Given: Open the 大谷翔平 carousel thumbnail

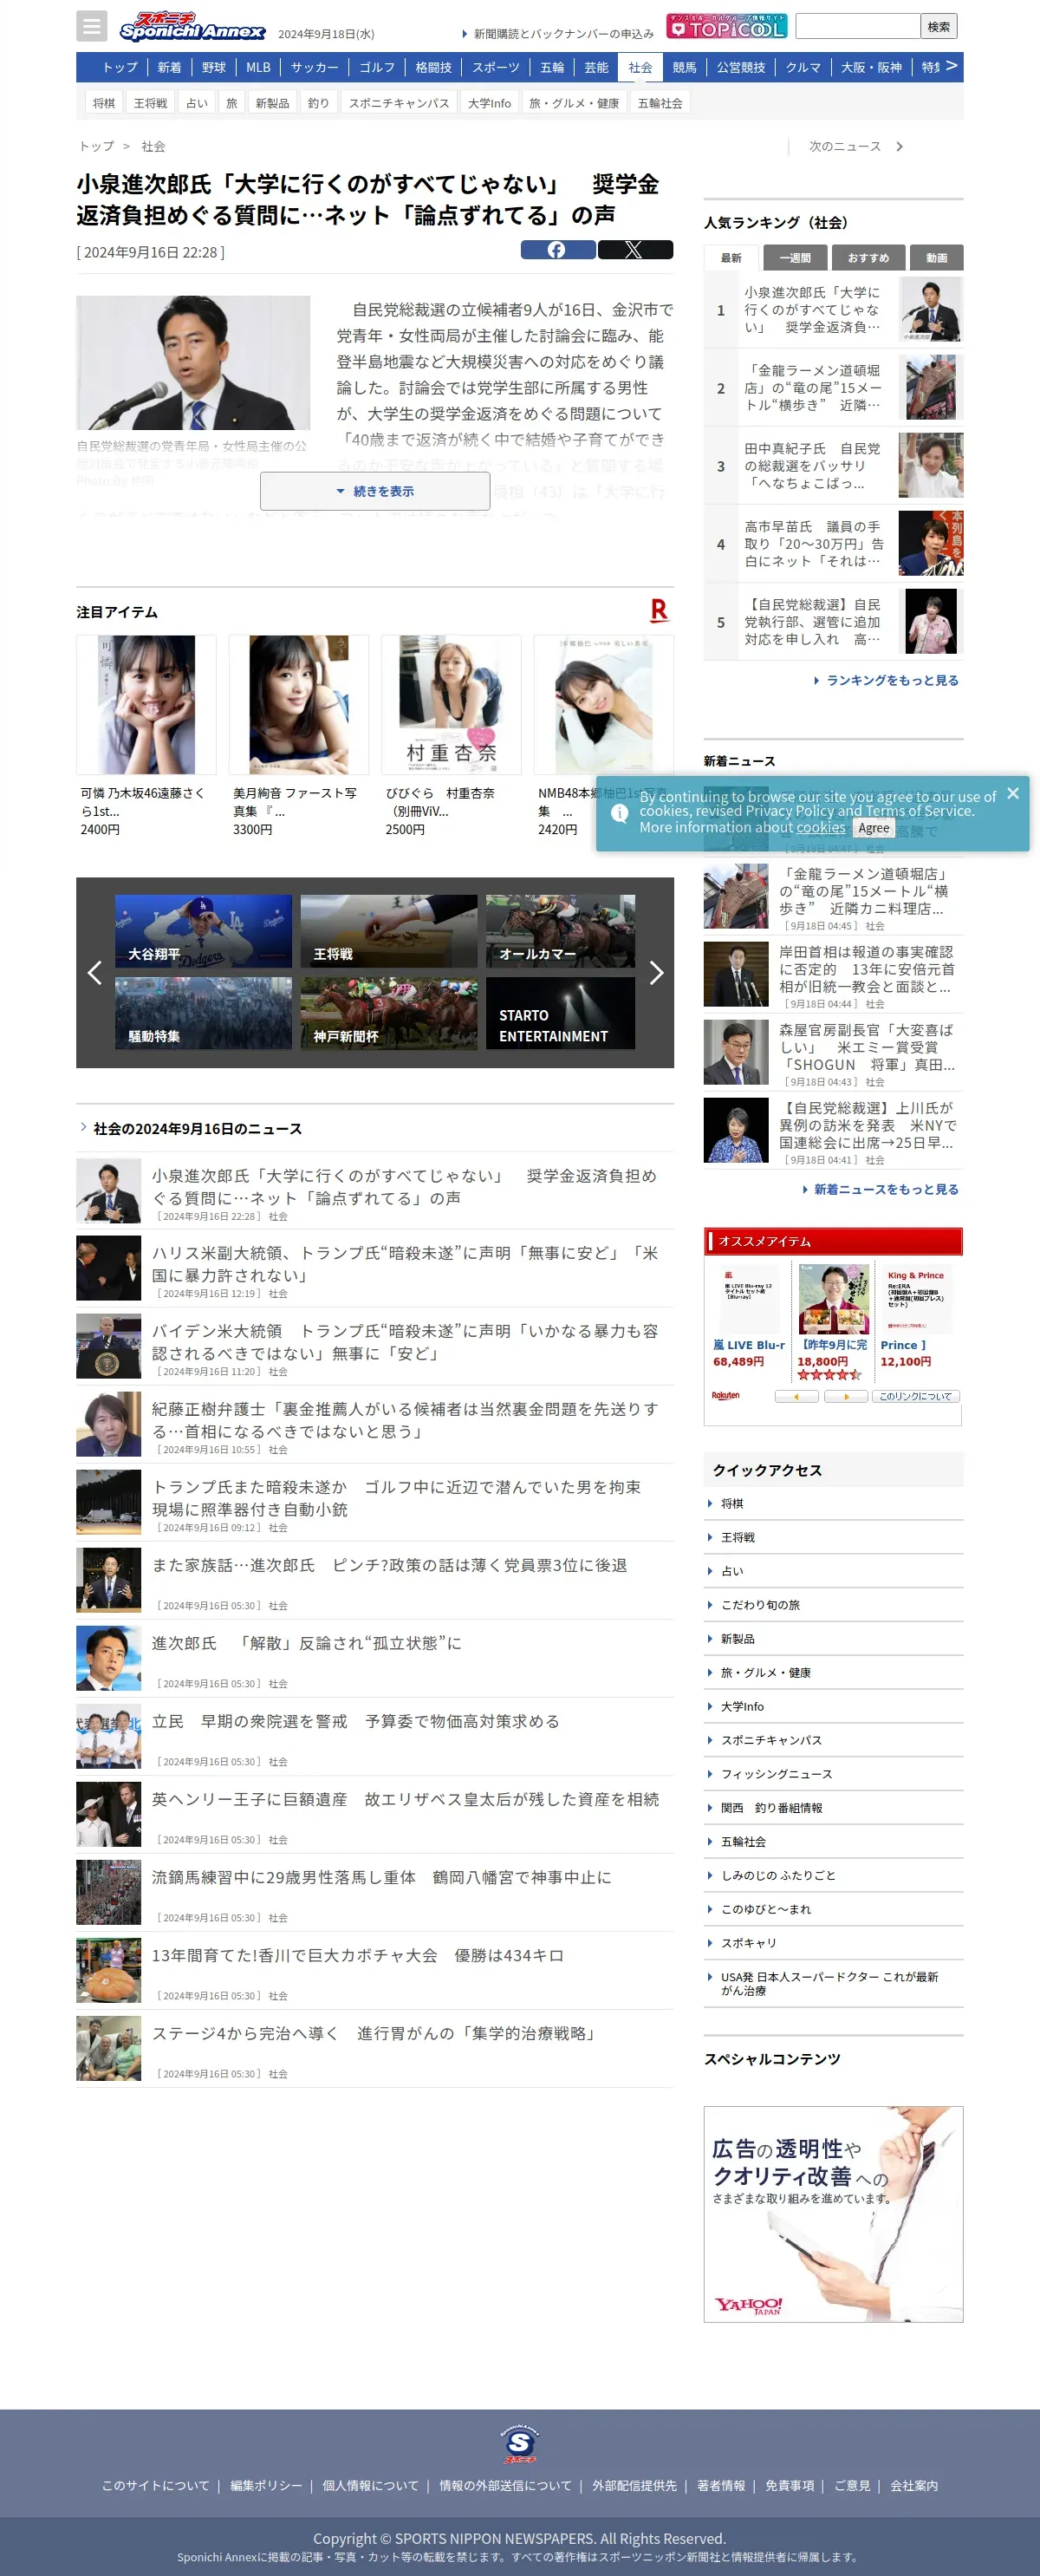Looking at the screenshot, I should [x=203, y=931].
